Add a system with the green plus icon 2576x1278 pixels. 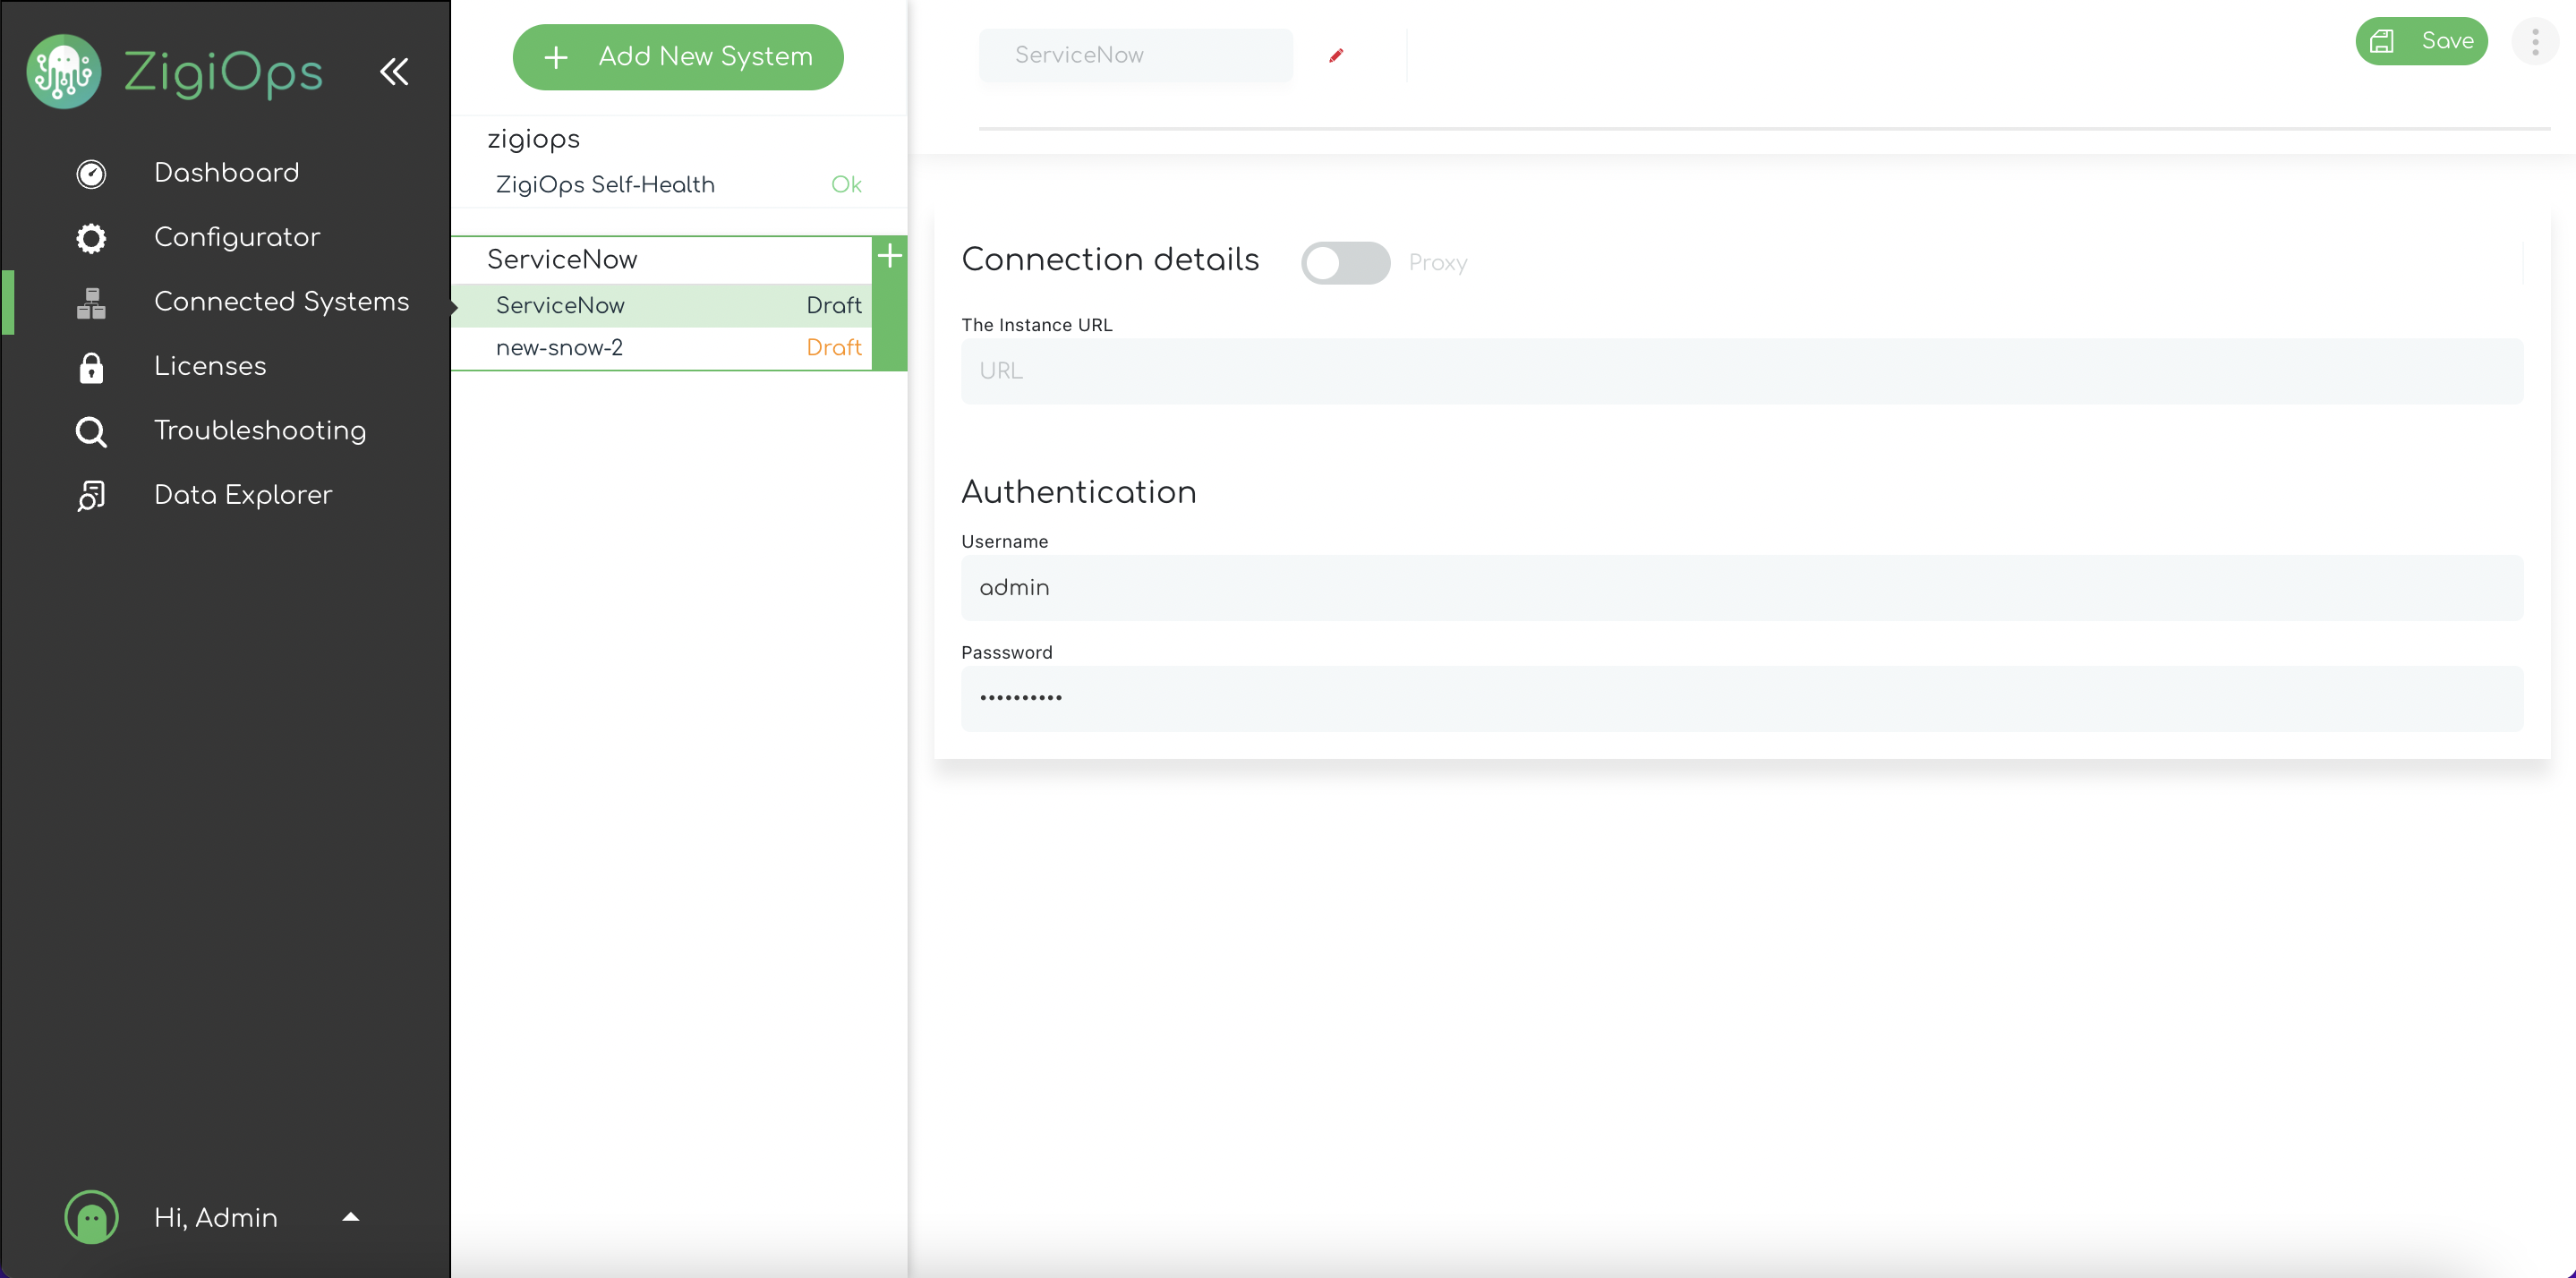(889, 256)
